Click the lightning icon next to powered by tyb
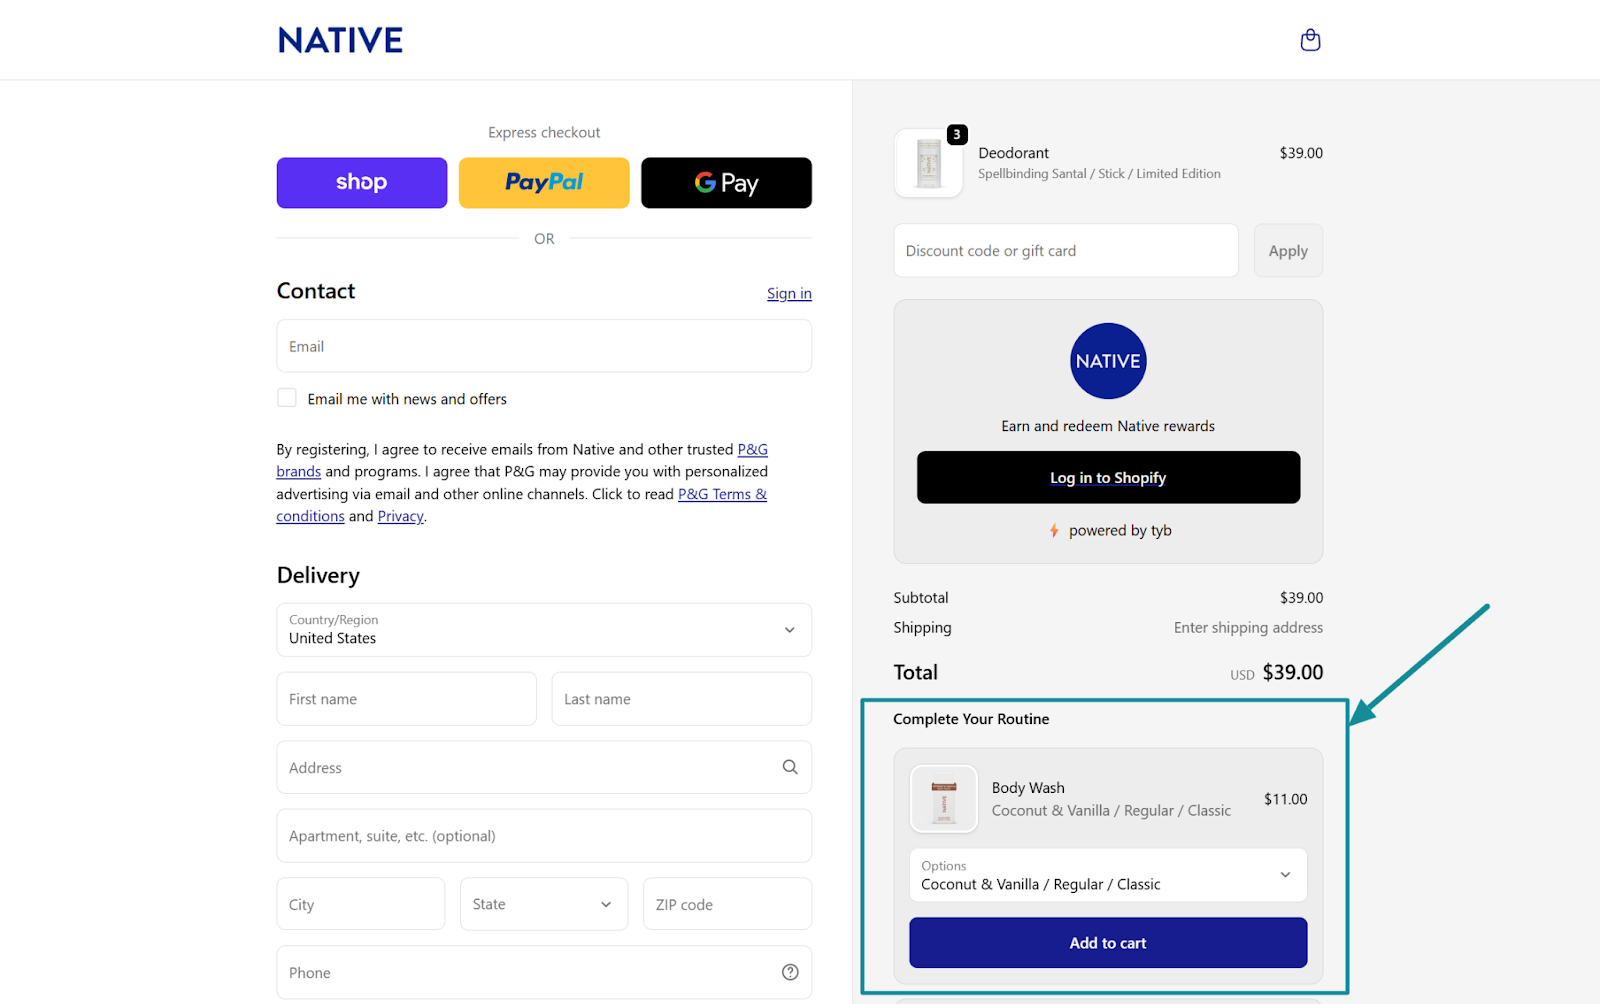Image resolution: width=1600 pixels, height=1004 pixels. click(x=1055, y=530)
